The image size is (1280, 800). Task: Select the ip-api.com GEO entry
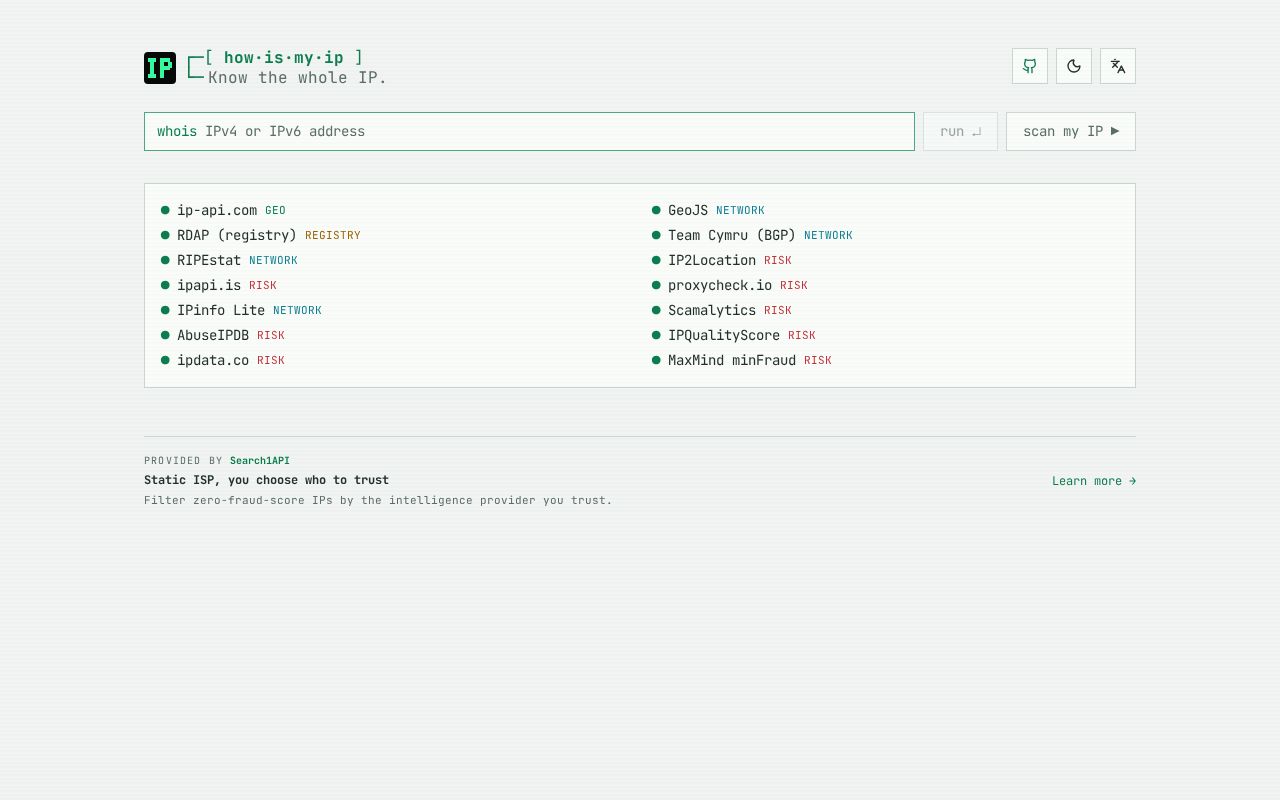click(223, 210)
